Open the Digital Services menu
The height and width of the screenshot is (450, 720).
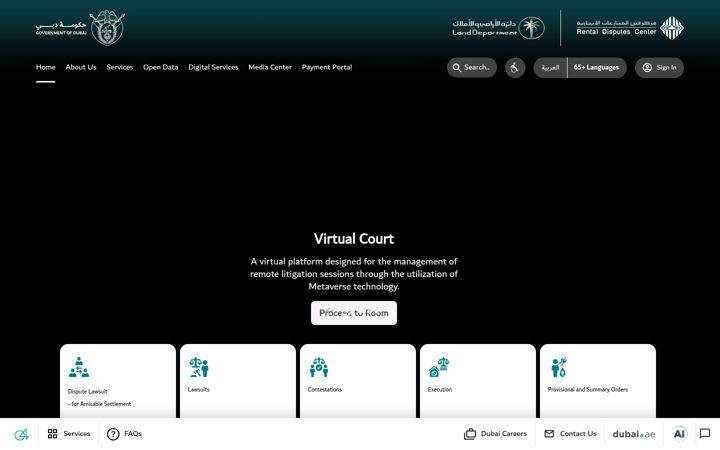pos(213,67)
